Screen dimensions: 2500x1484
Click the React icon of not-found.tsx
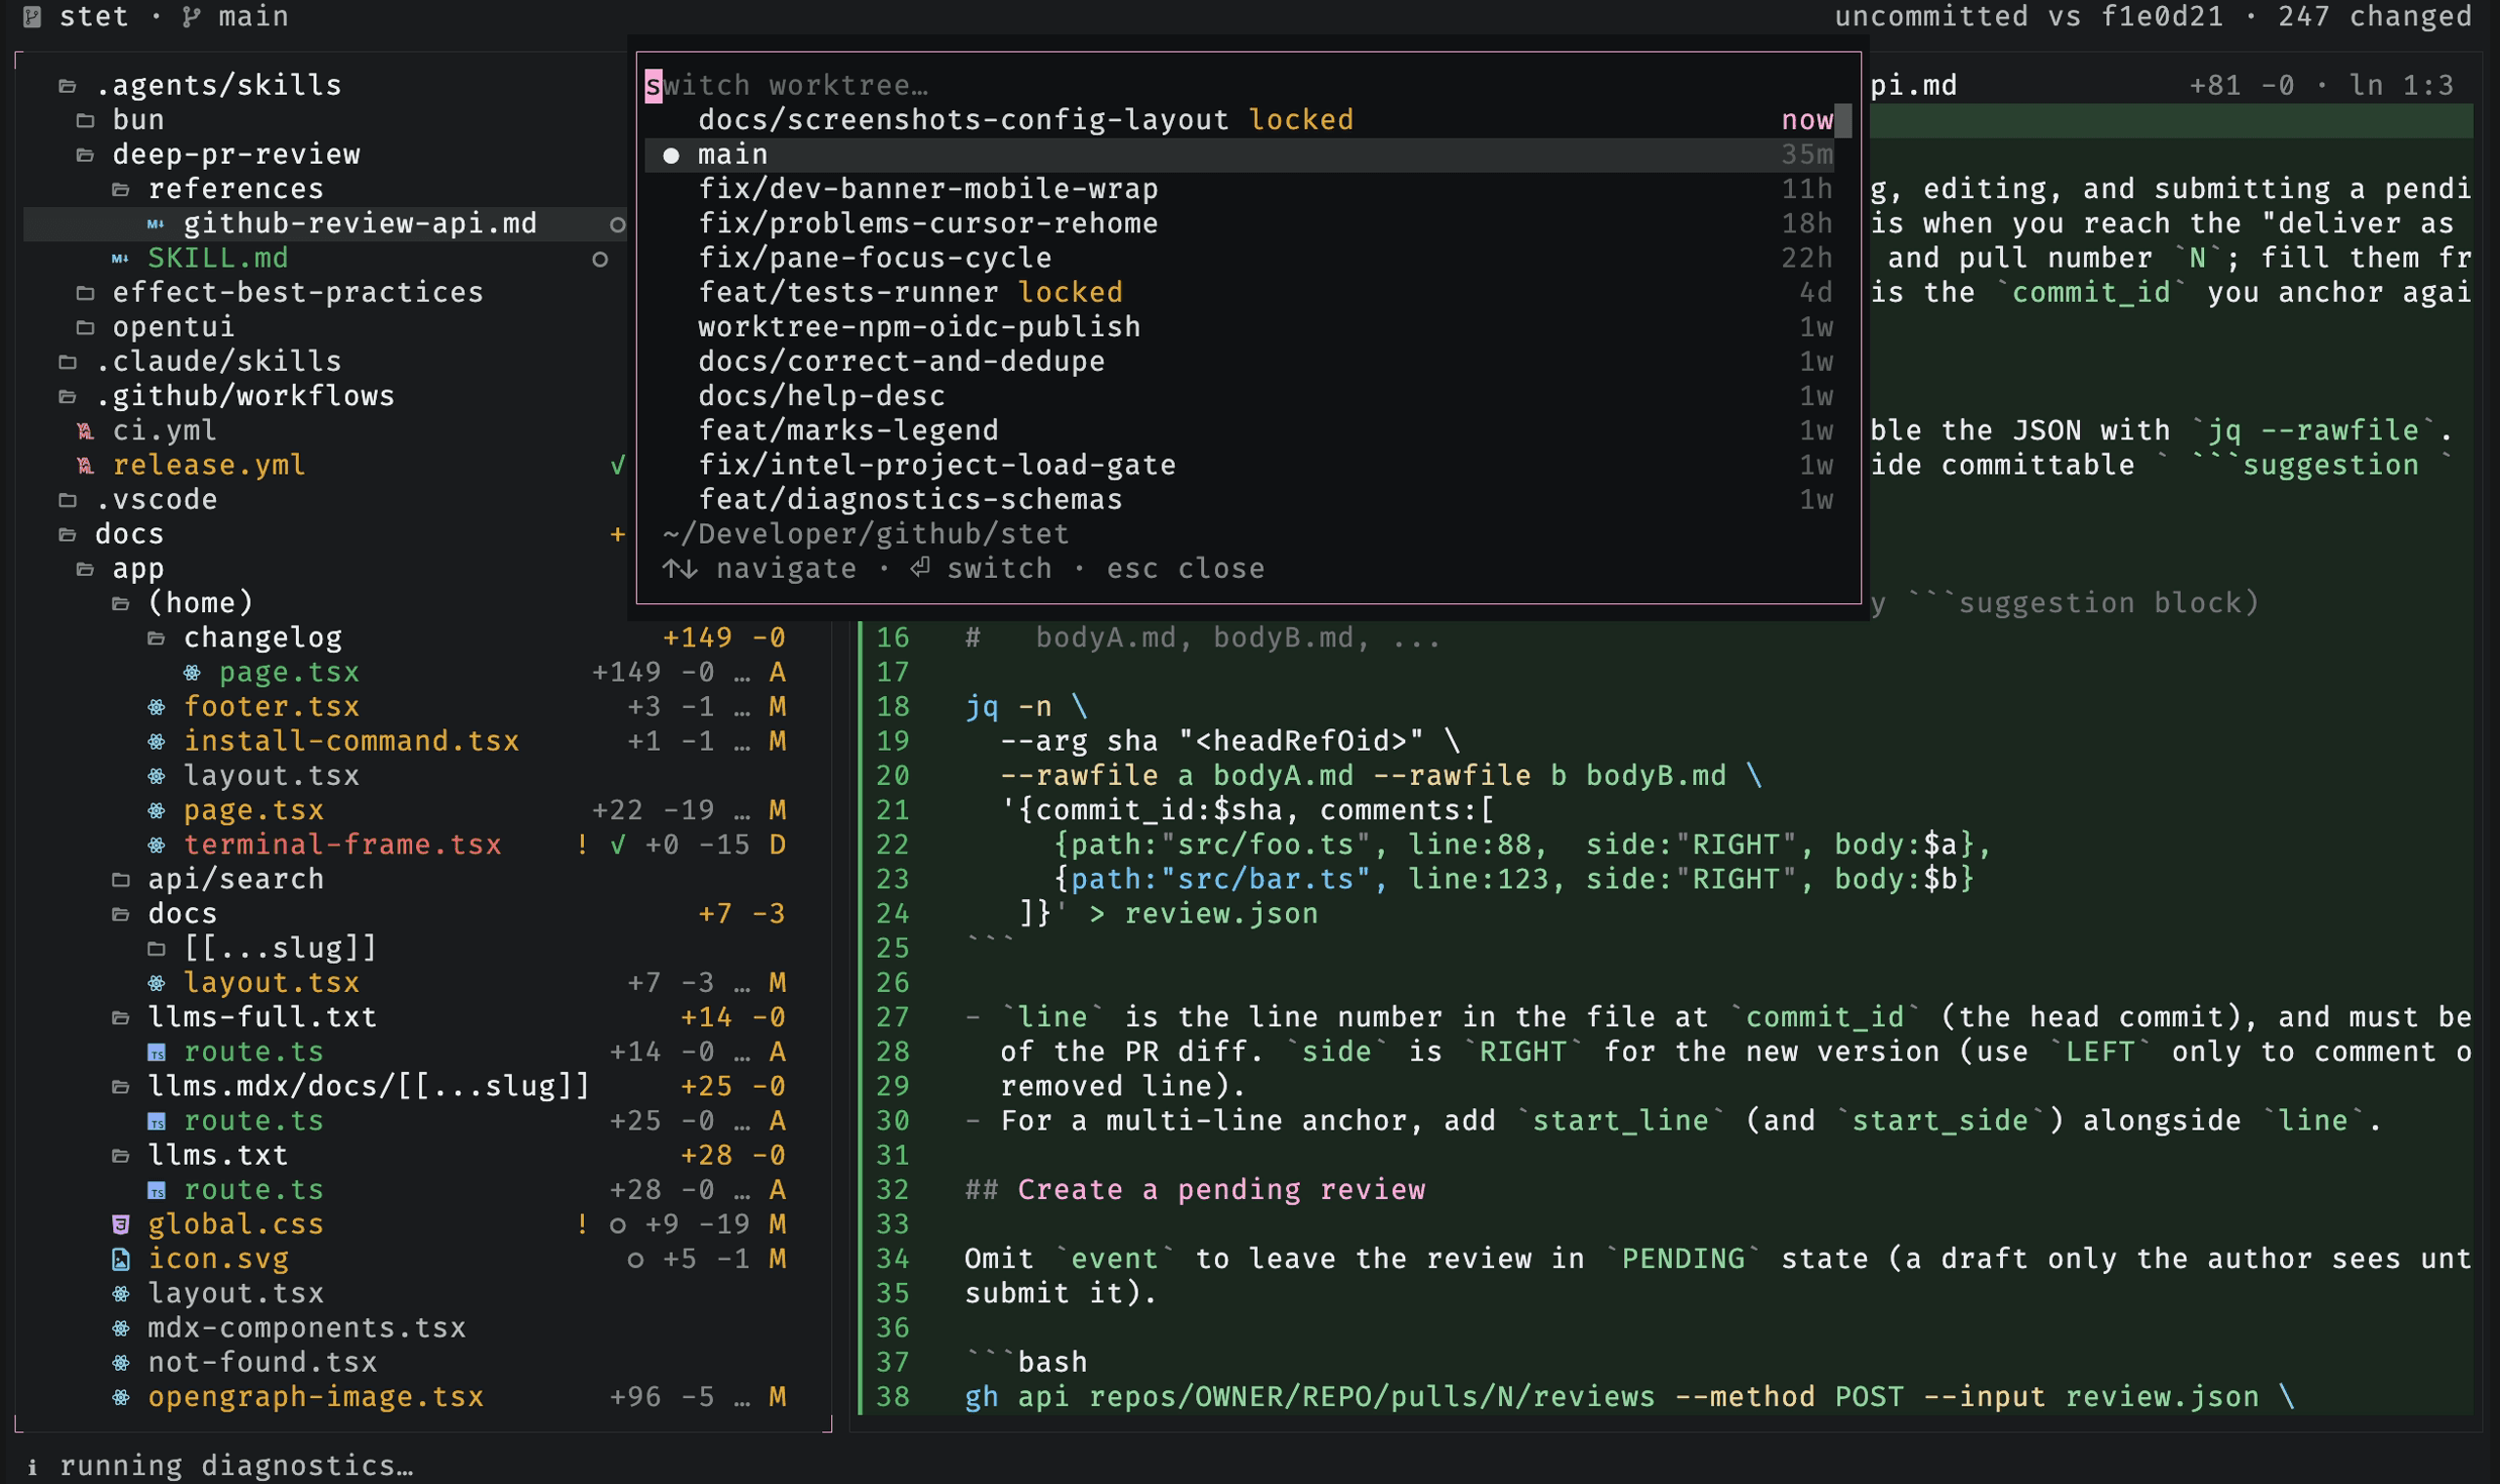coord(120,1363)
